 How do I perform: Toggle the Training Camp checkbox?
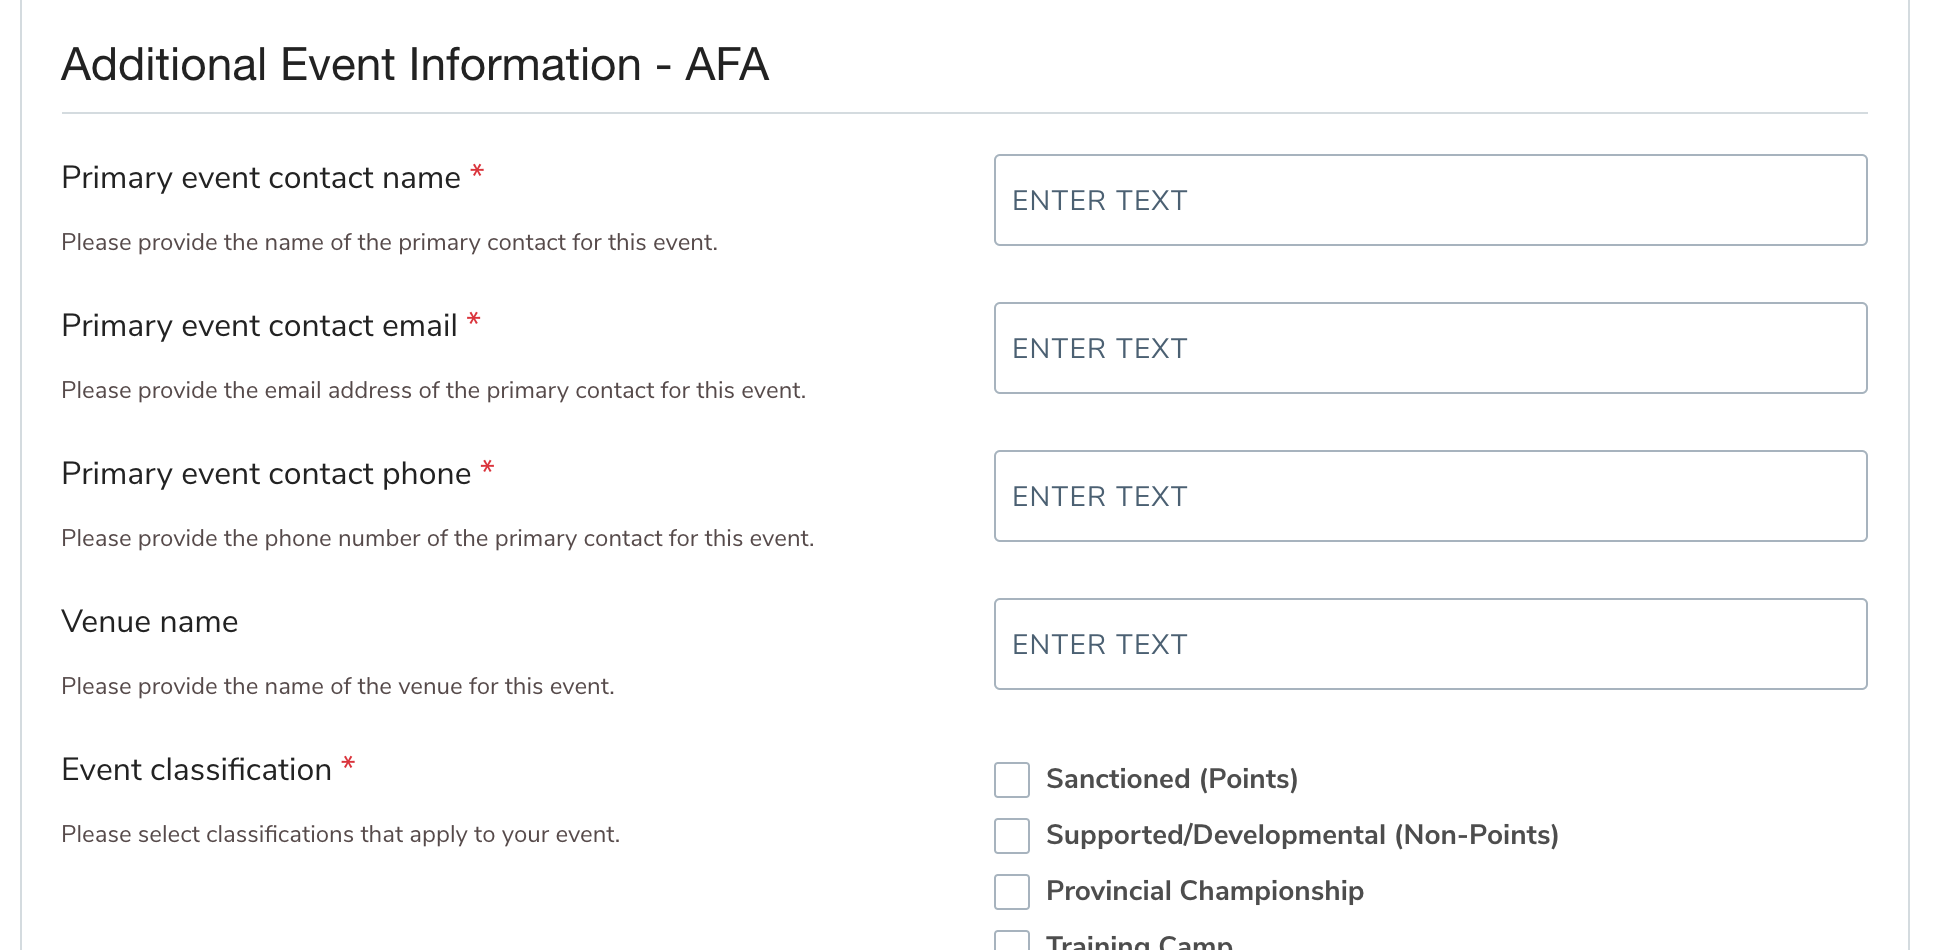1012,942
